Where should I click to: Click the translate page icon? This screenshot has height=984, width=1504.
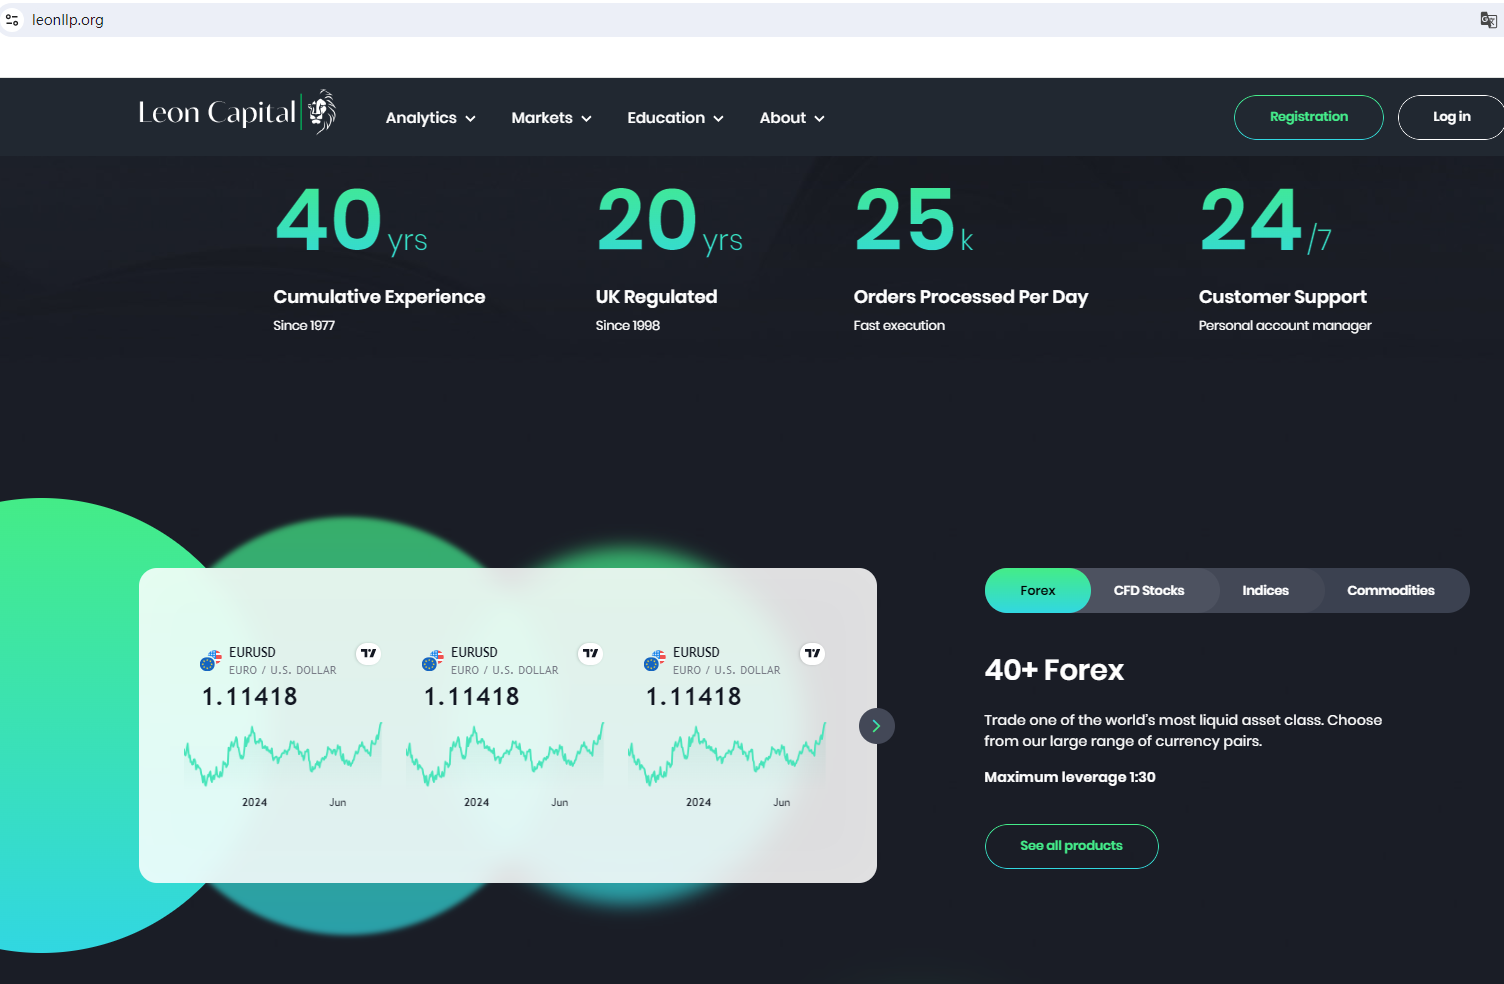coord(1488,20)
